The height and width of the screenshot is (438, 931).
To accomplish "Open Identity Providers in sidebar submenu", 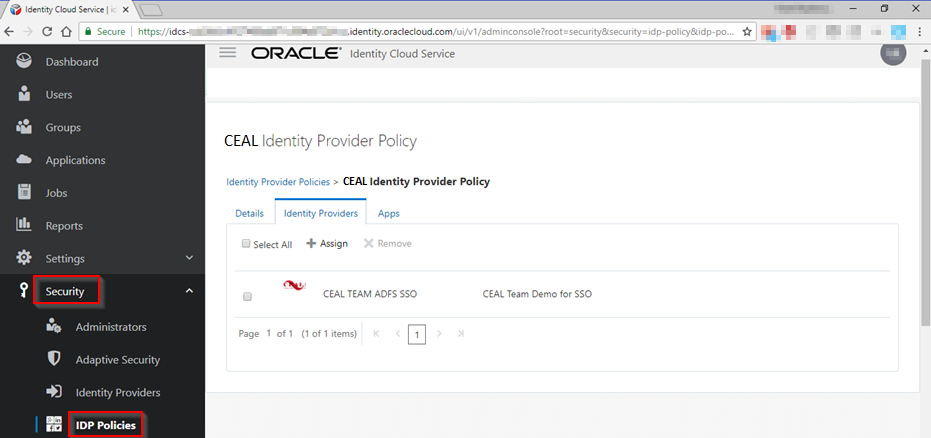I will pyautogui.click(x=118, y=392).
